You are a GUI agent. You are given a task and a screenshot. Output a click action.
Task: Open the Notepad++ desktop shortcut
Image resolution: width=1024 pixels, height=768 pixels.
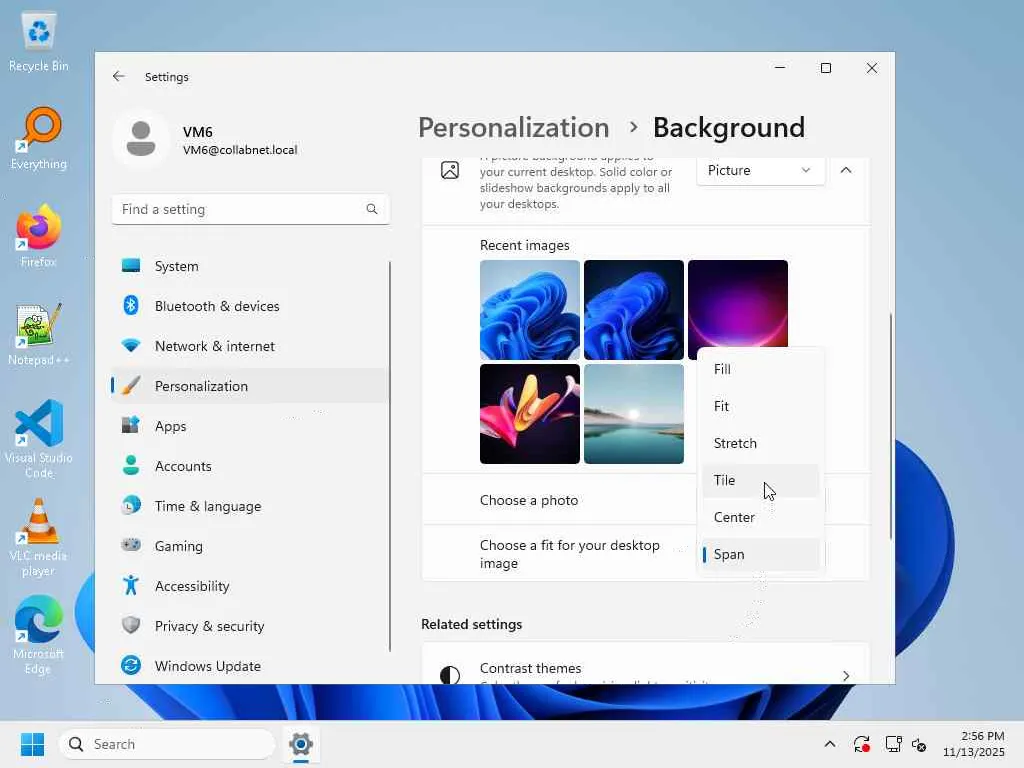pyautogui.click(x=39, y=334)
